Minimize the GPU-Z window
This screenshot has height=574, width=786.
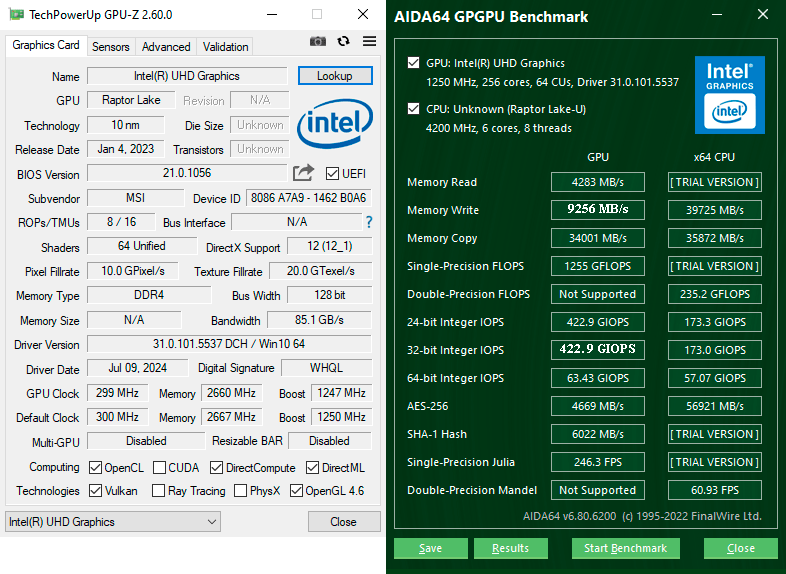272,15
